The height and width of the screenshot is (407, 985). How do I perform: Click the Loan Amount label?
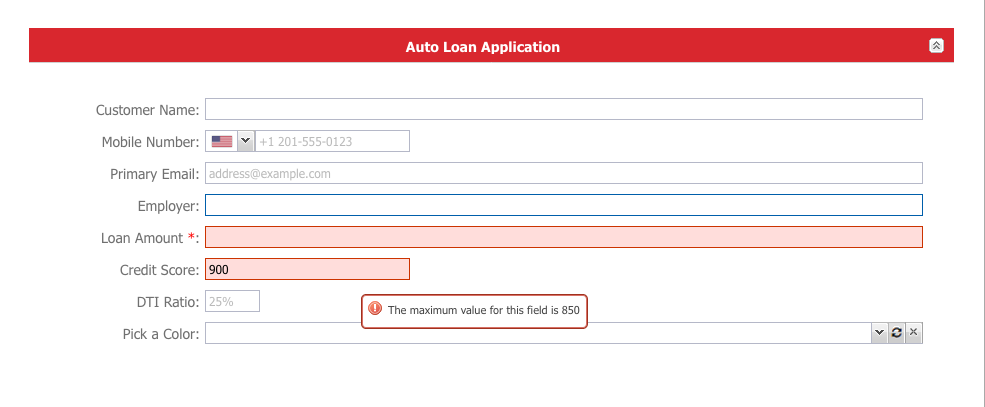point(150,238)
